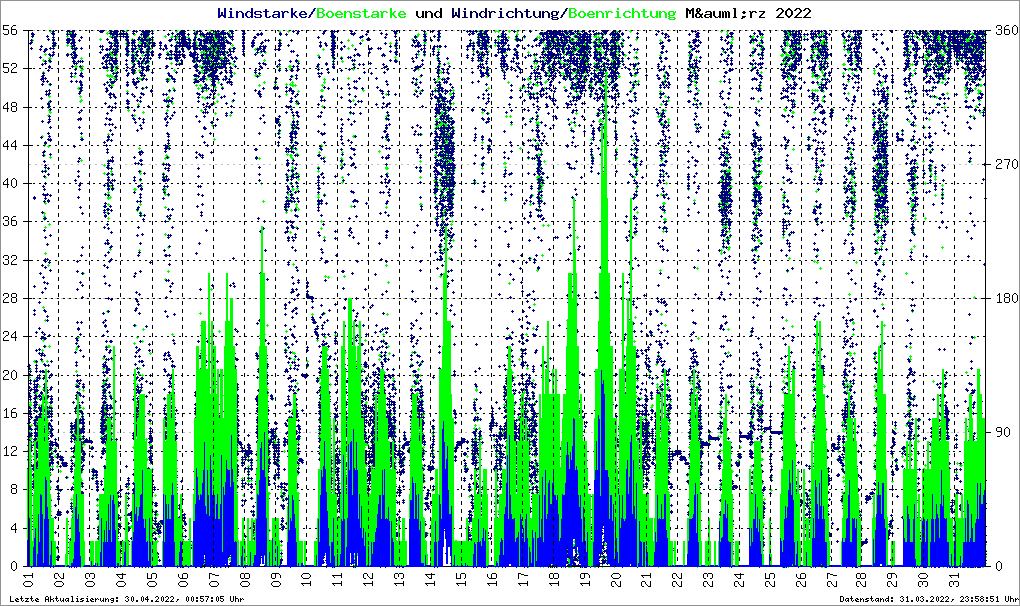
Task: Click the 56 label on left axis
Action: pos(12,31)
